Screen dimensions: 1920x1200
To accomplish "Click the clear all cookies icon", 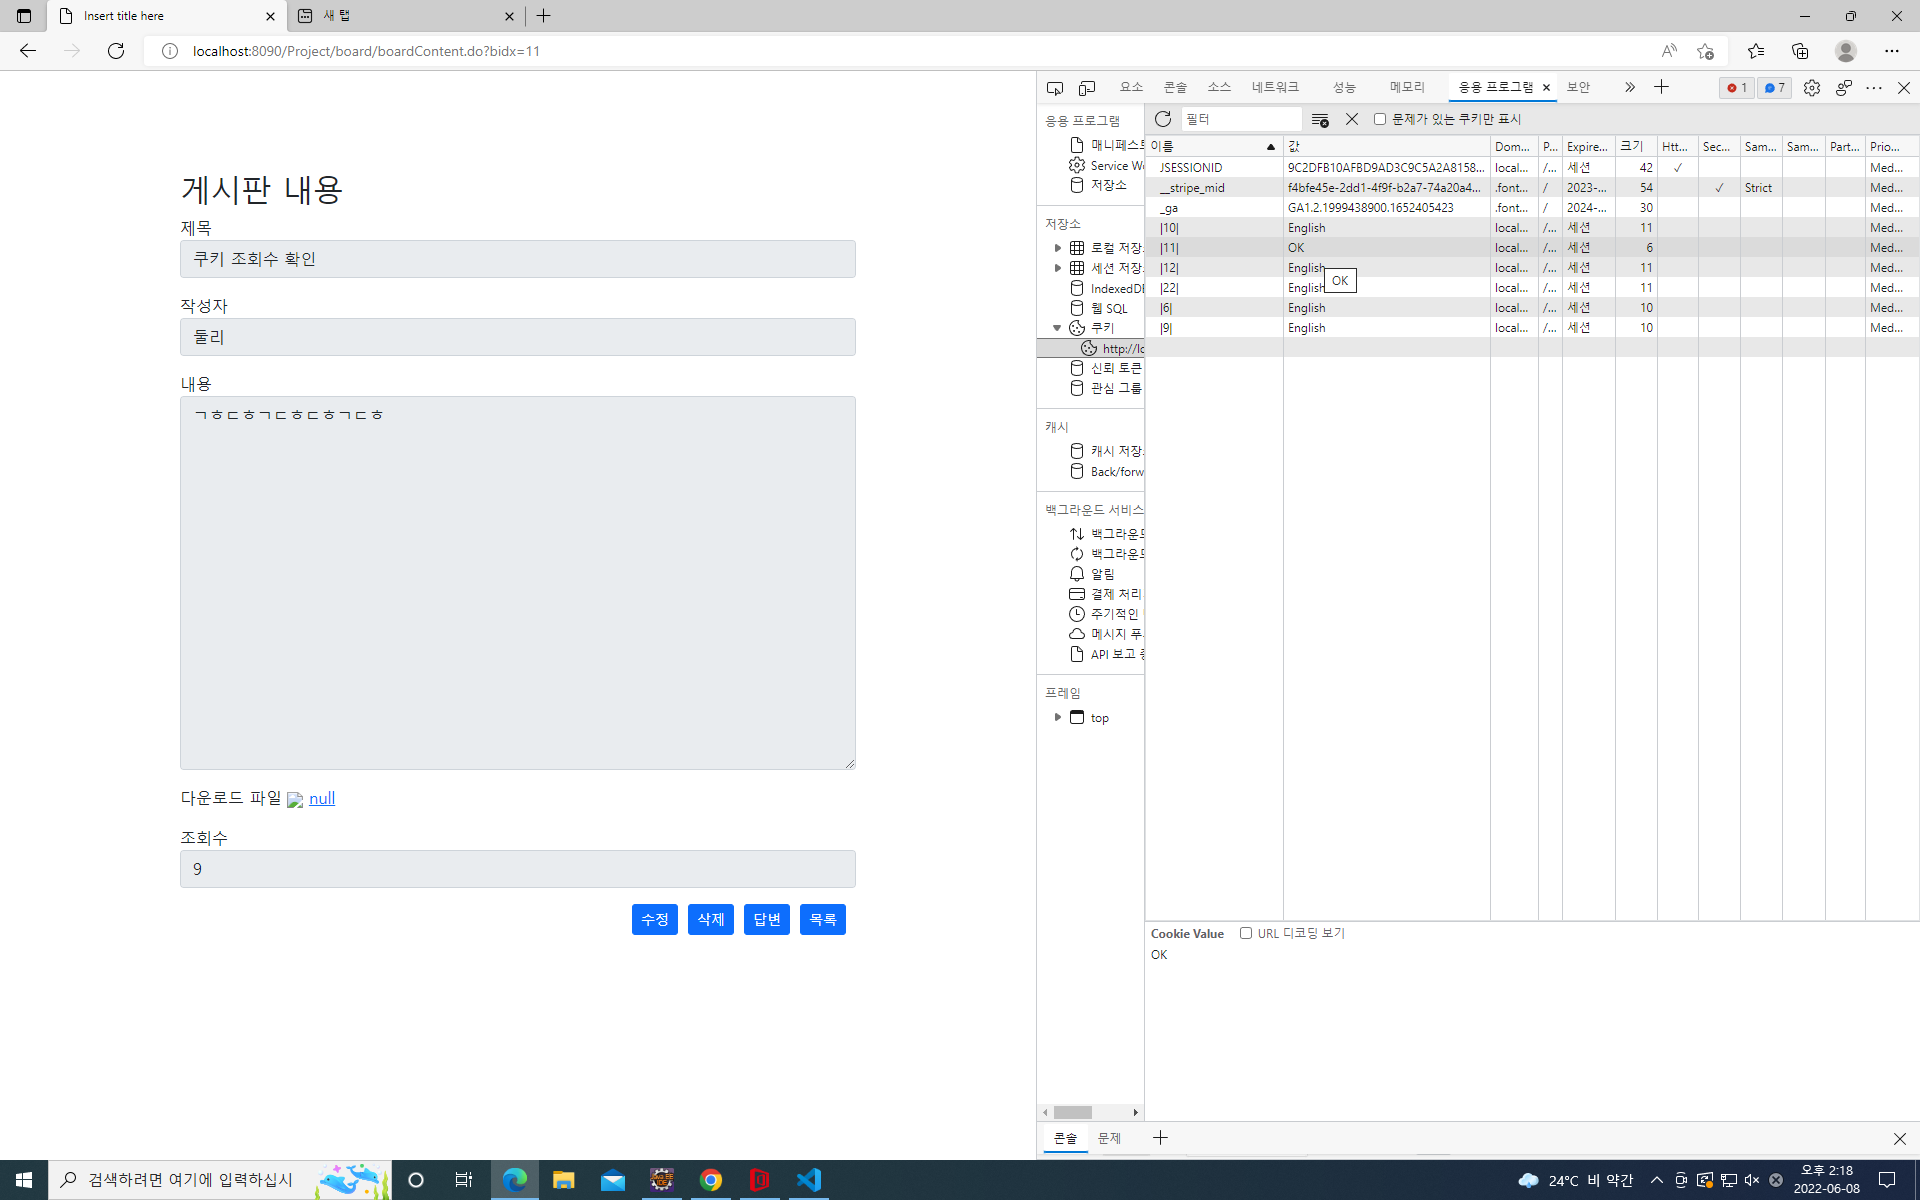I will (1320, 119).
